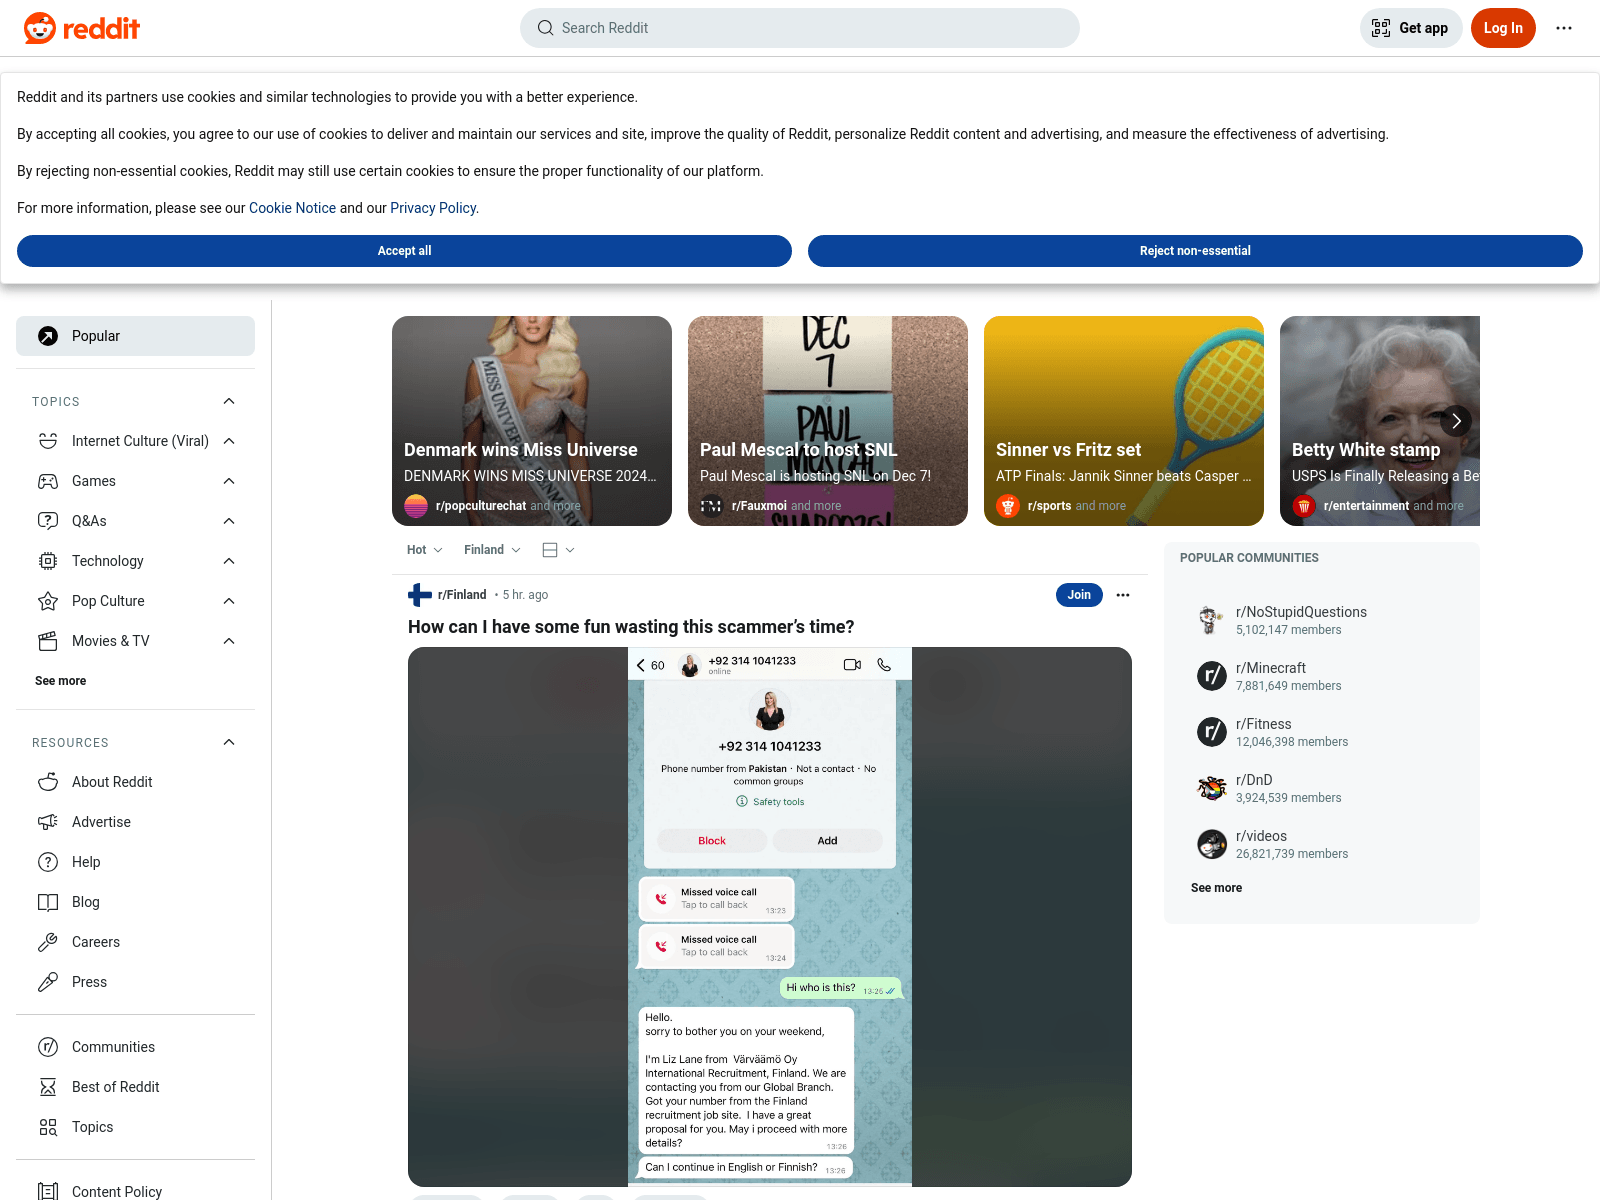The height and width of the screenshot is (1200, 1600).
Task: Click the Topics grid icon
Action: [x=48, y=1127]
